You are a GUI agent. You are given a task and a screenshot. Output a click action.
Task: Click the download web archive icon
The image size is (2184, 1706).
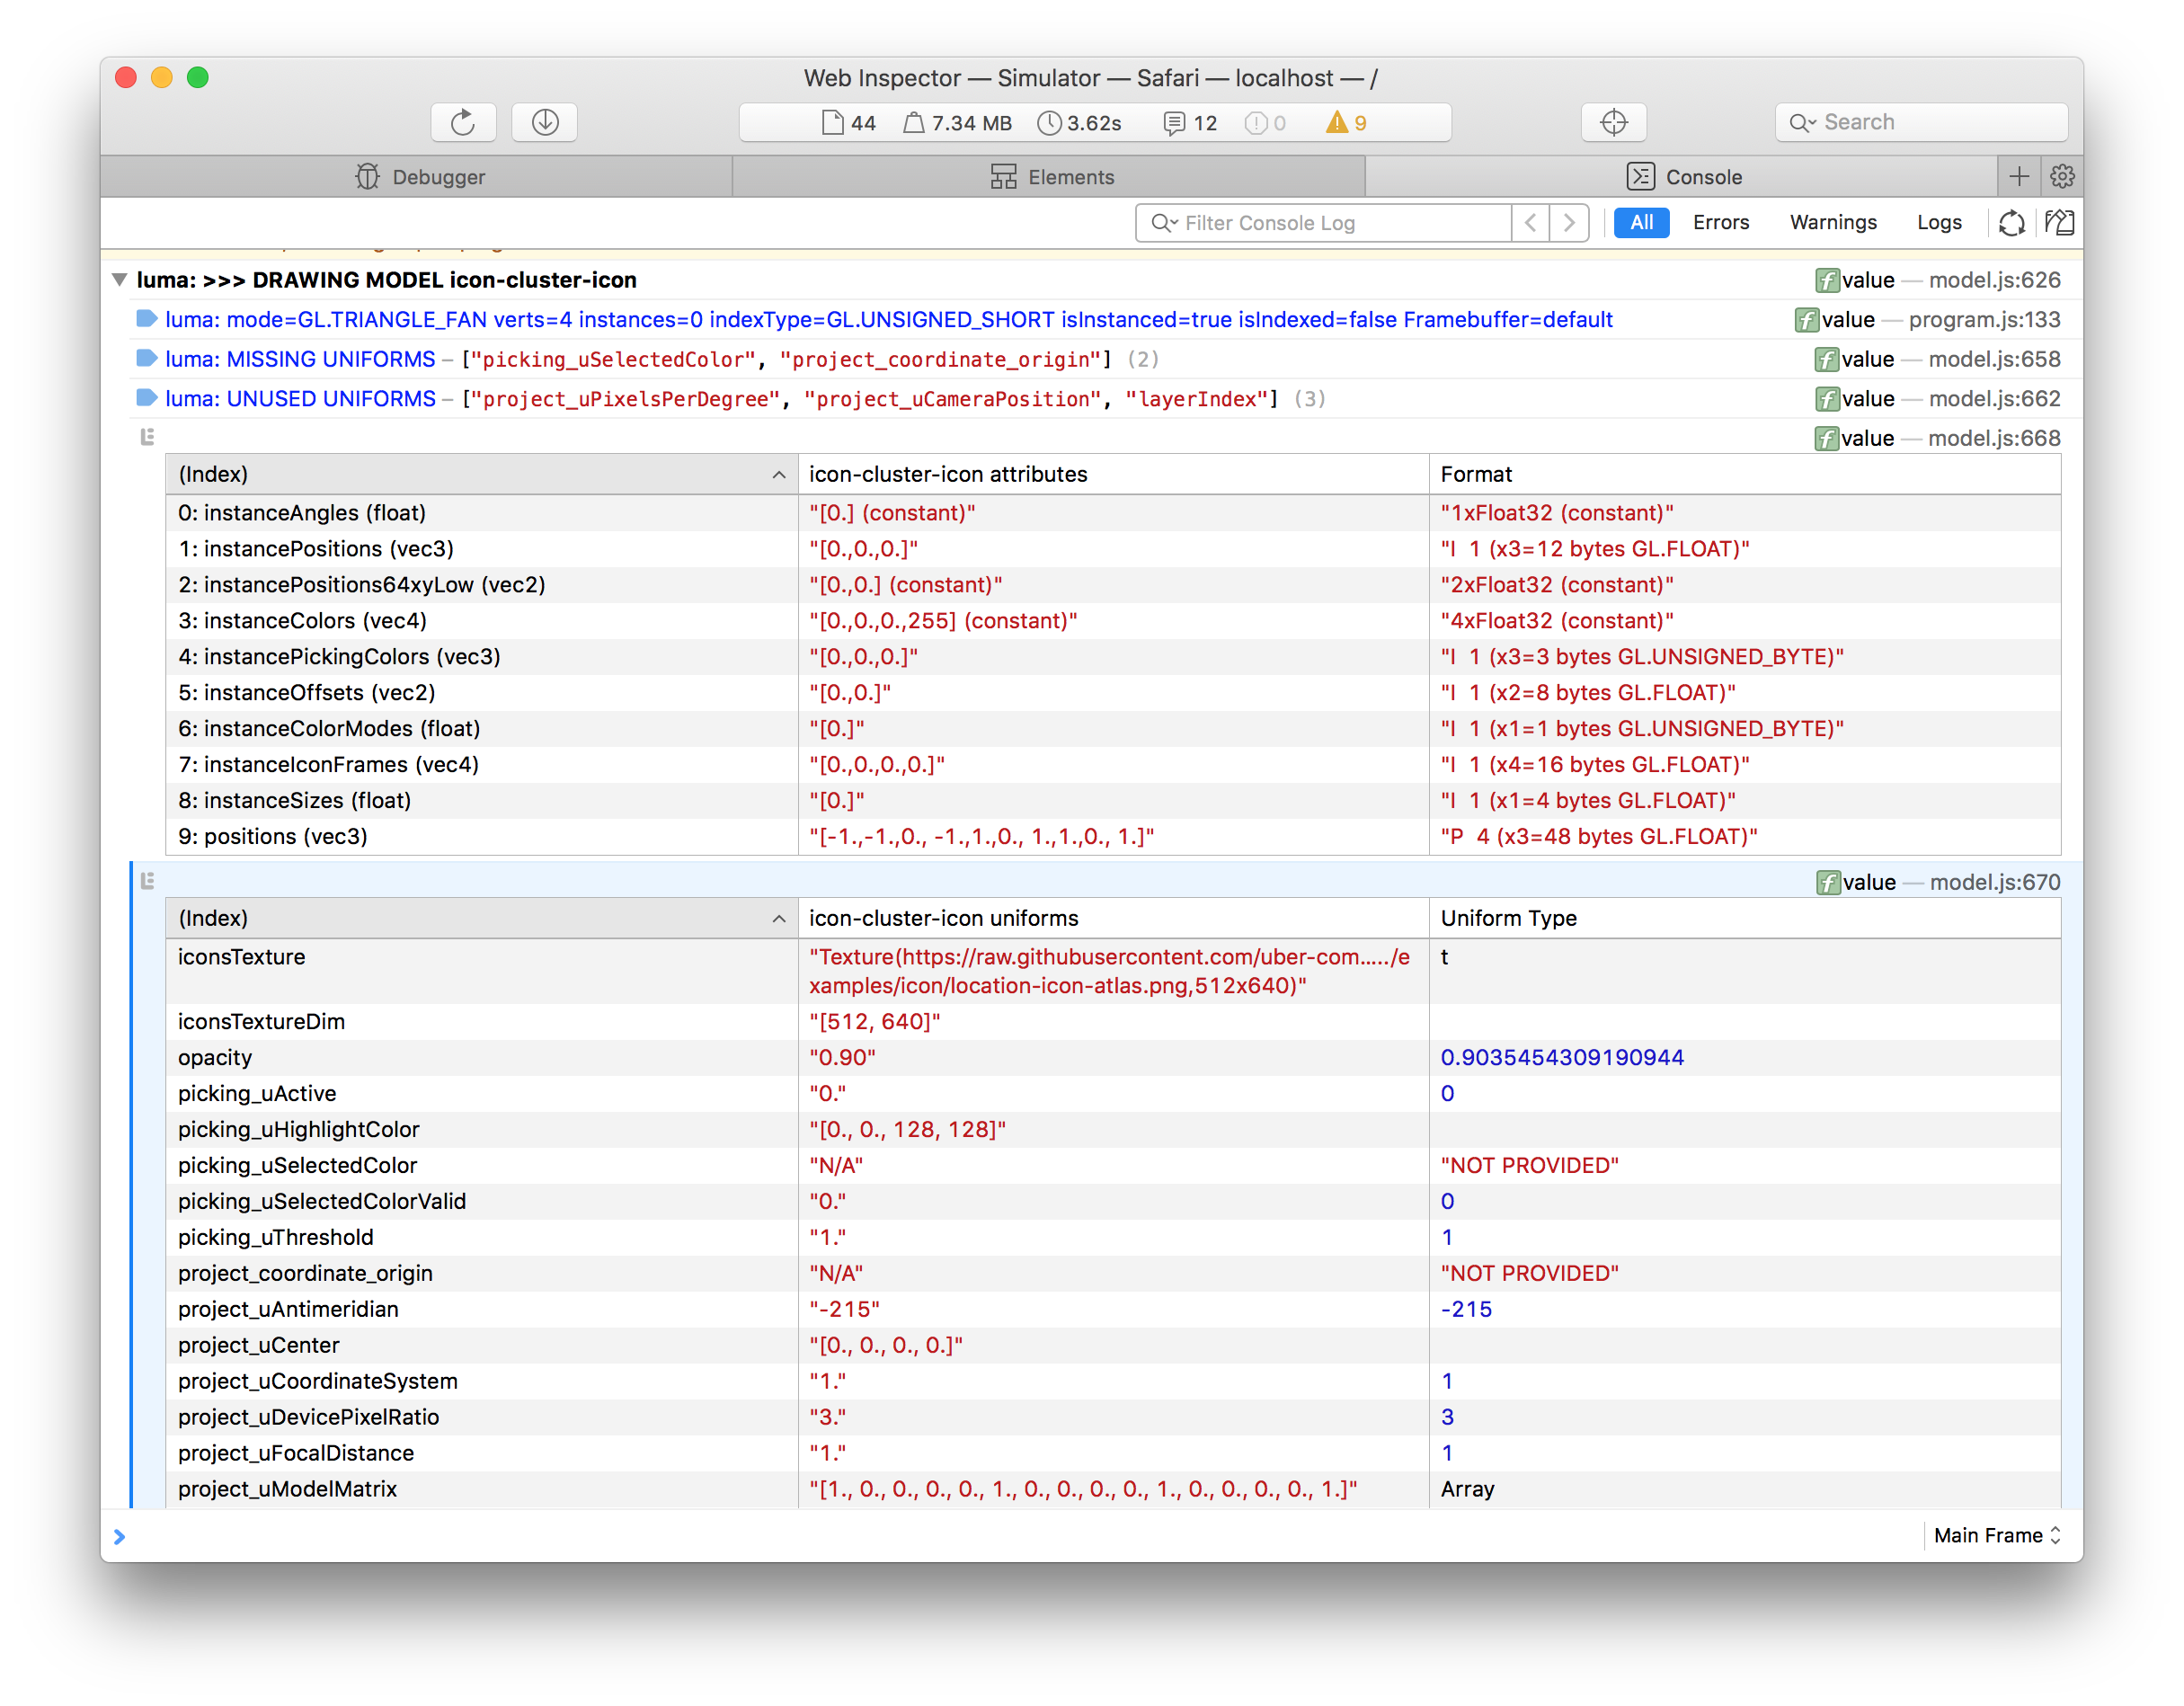click(x=544, y=122)
